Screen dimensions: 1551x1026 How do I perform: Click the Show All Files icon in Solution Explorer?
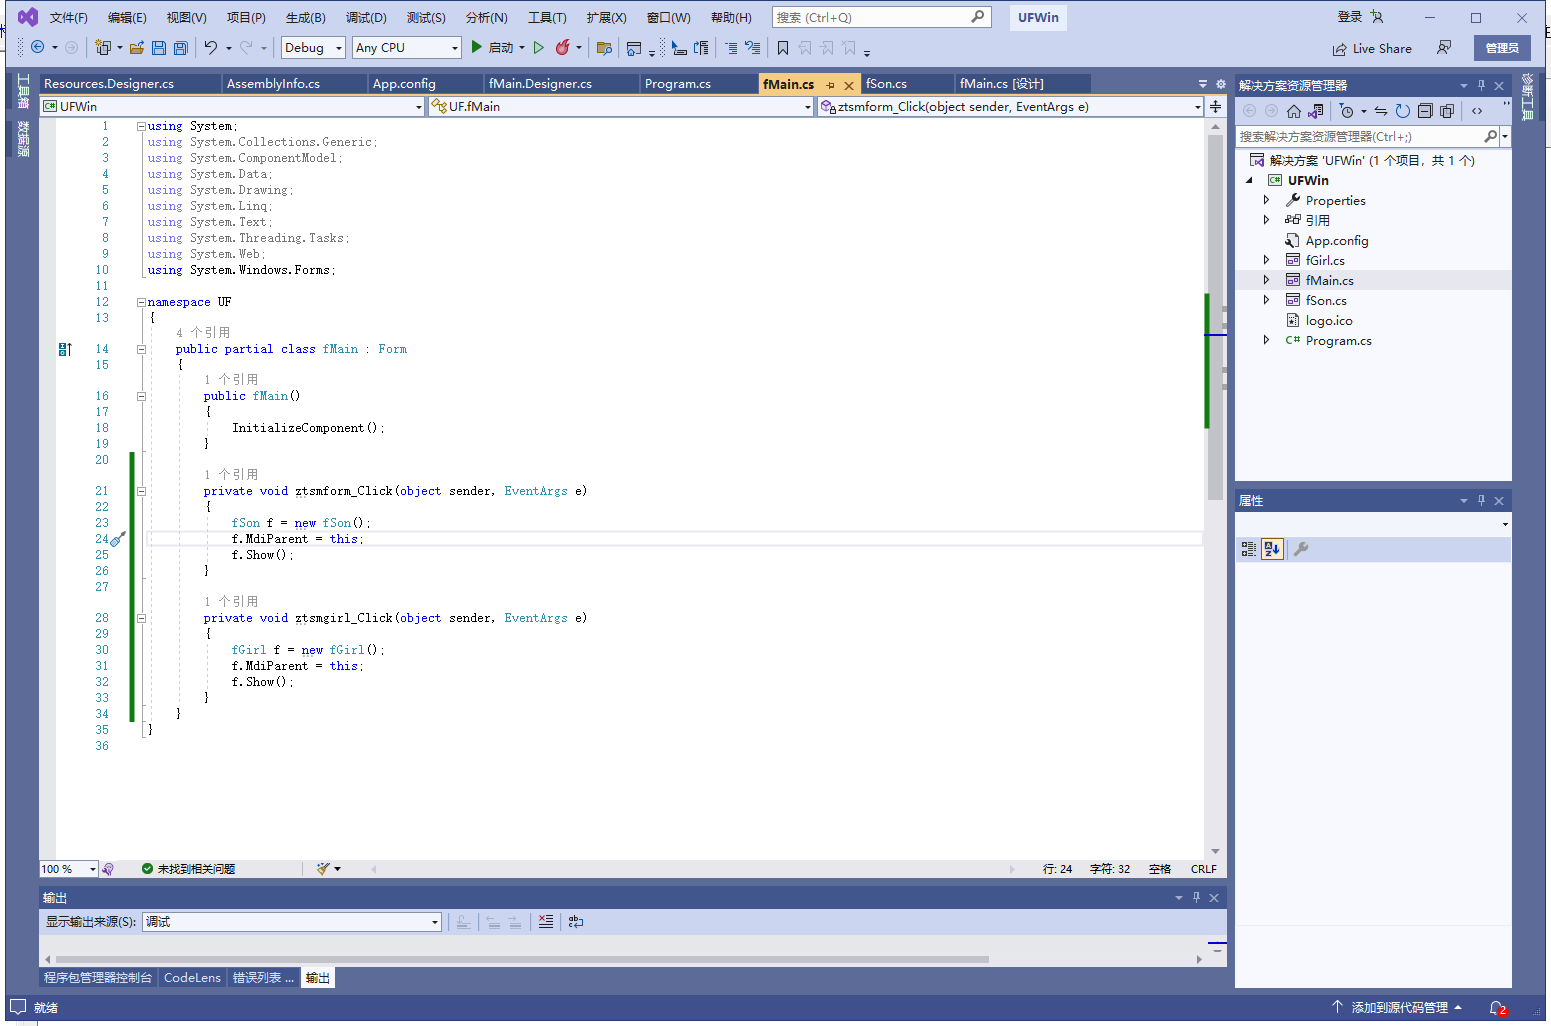[x=1447, y=111]
